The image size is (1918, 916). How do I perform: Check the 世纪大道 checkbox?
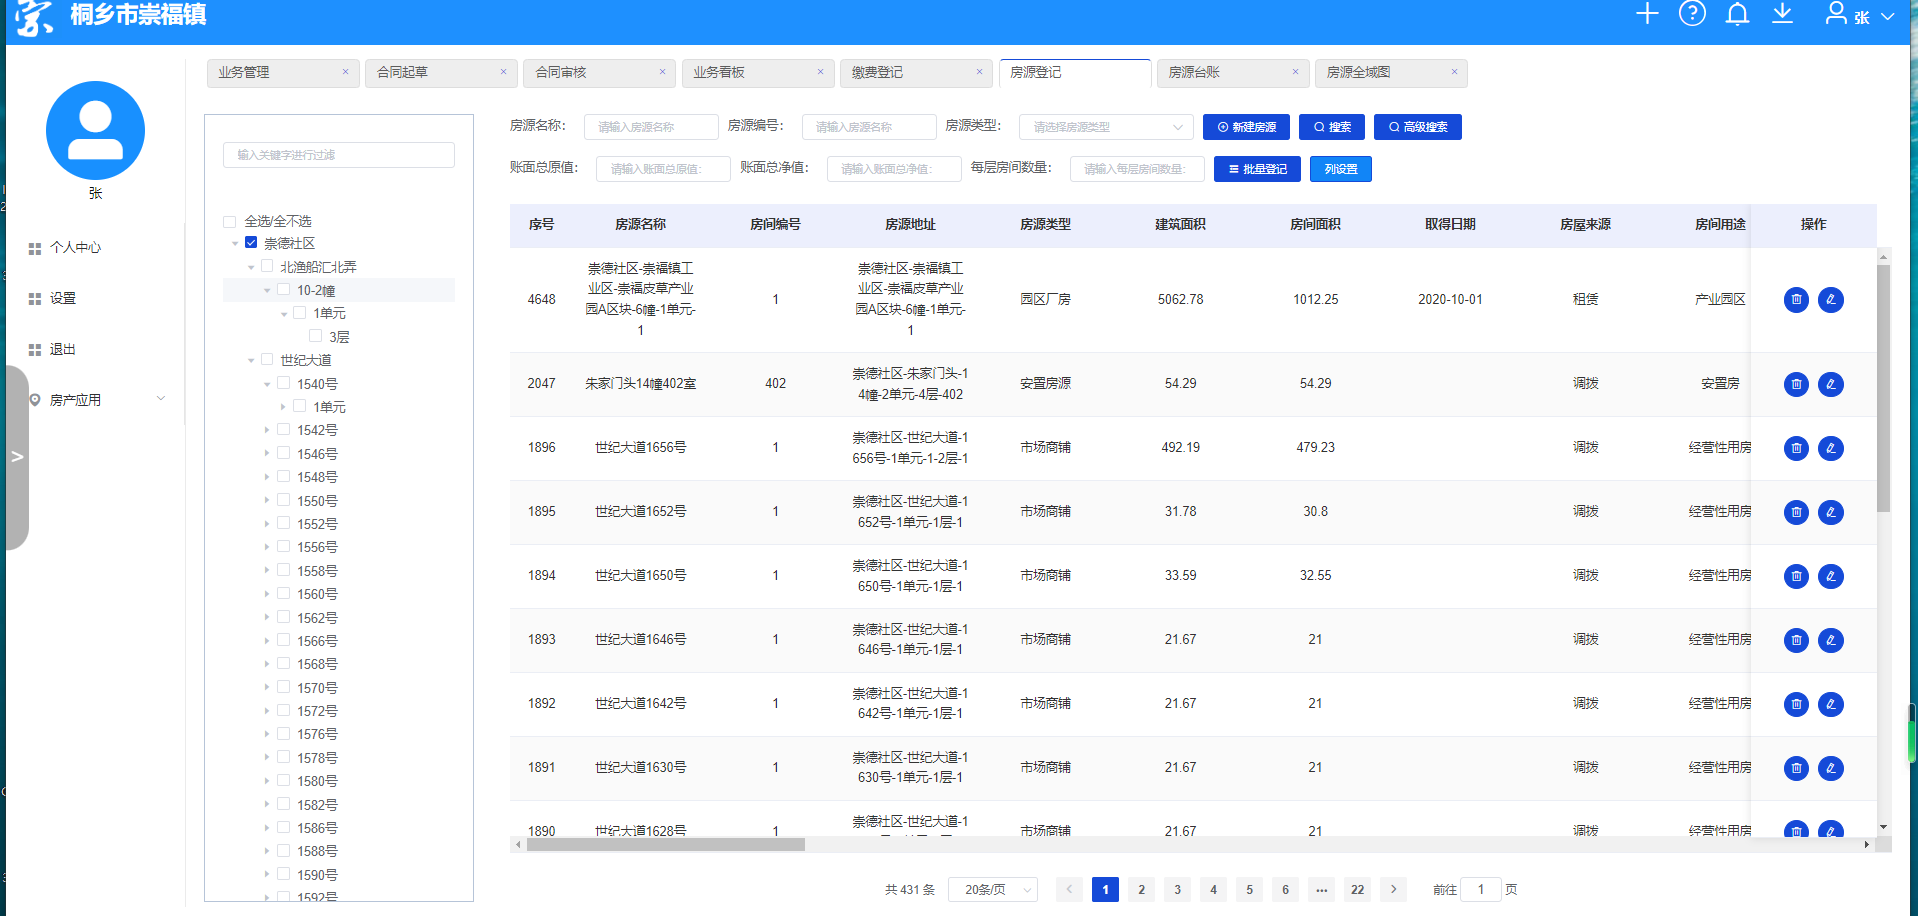[267, 360]
